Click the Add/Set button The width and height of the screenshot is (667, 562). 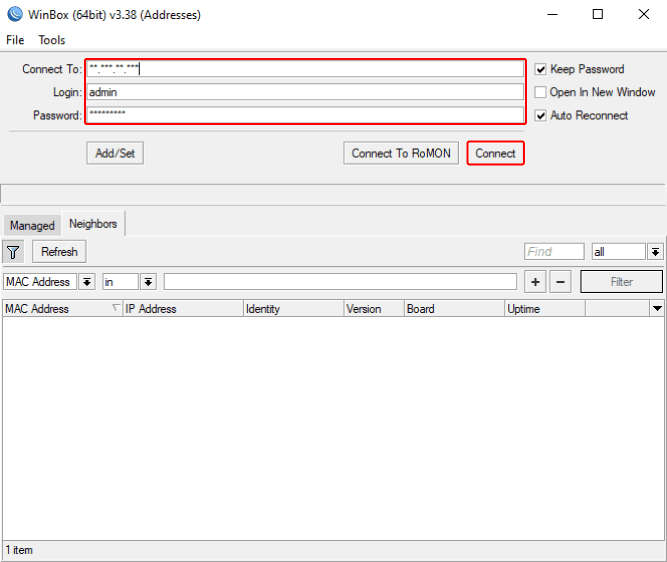(115, 153)
